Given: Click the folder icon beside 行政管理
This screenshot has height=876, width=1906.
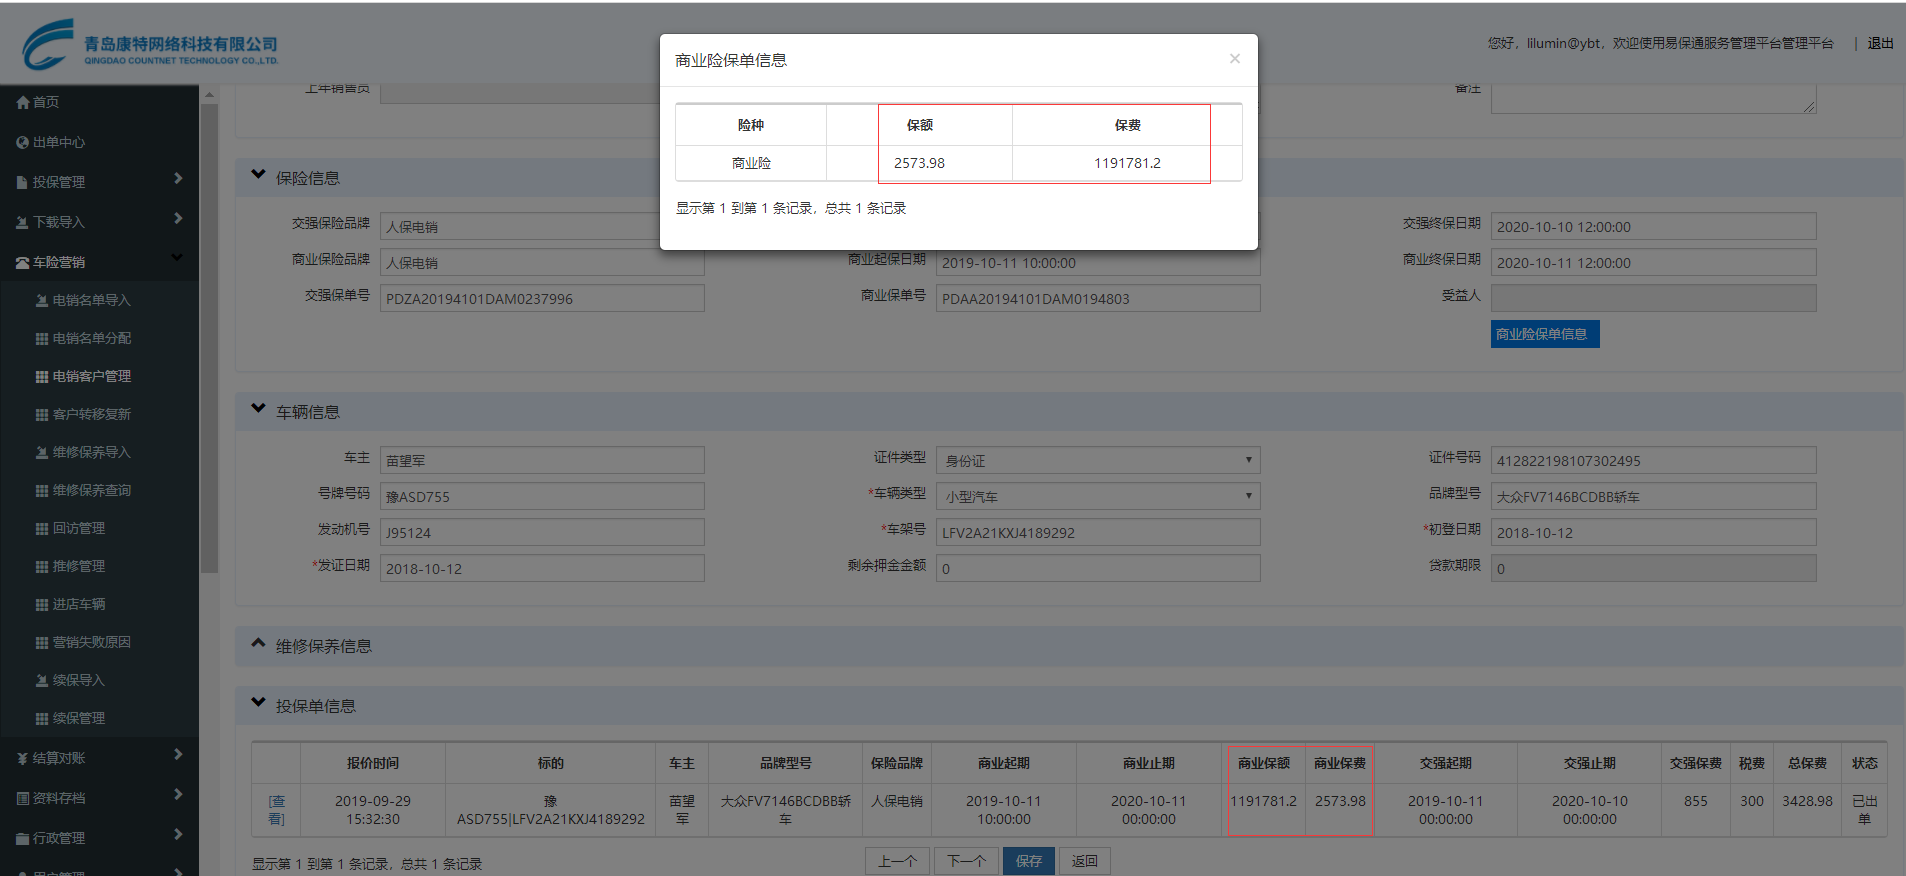Looking at the screenshot, I should (22, 838).
